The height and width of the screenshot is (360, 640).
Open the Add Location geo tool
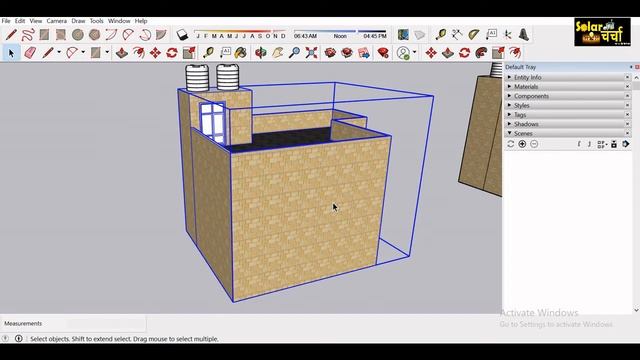(x=403, y=35)
